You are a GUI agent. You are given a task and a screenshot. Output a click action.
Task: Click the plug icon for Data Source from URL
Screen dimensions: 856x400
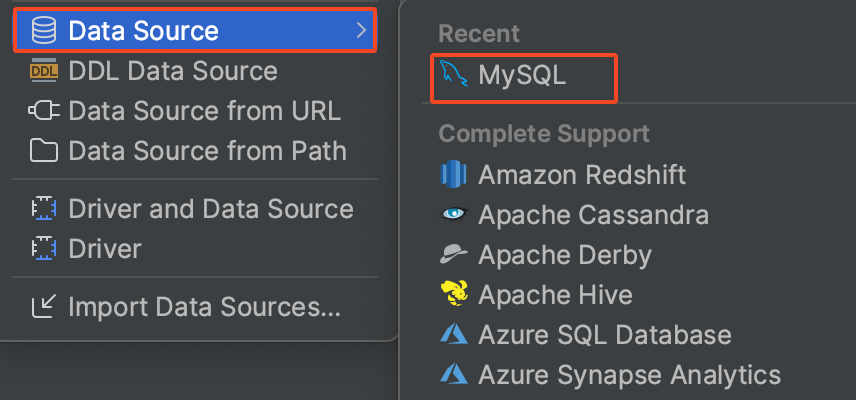pos(44,111)
